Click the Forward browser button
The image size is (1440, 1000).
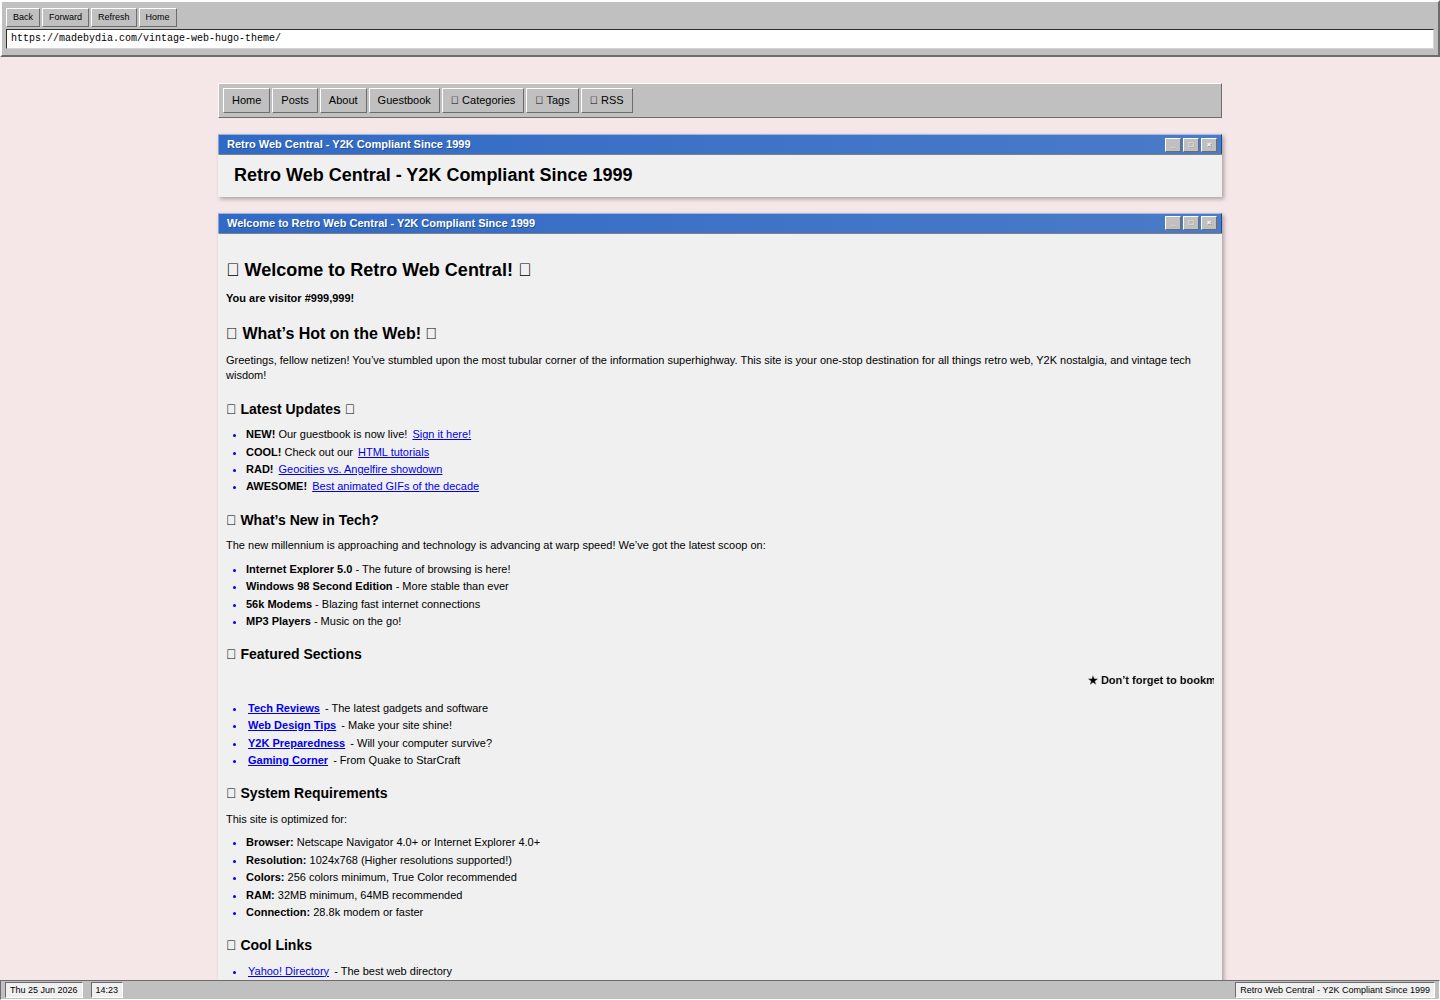pos(65,17)
